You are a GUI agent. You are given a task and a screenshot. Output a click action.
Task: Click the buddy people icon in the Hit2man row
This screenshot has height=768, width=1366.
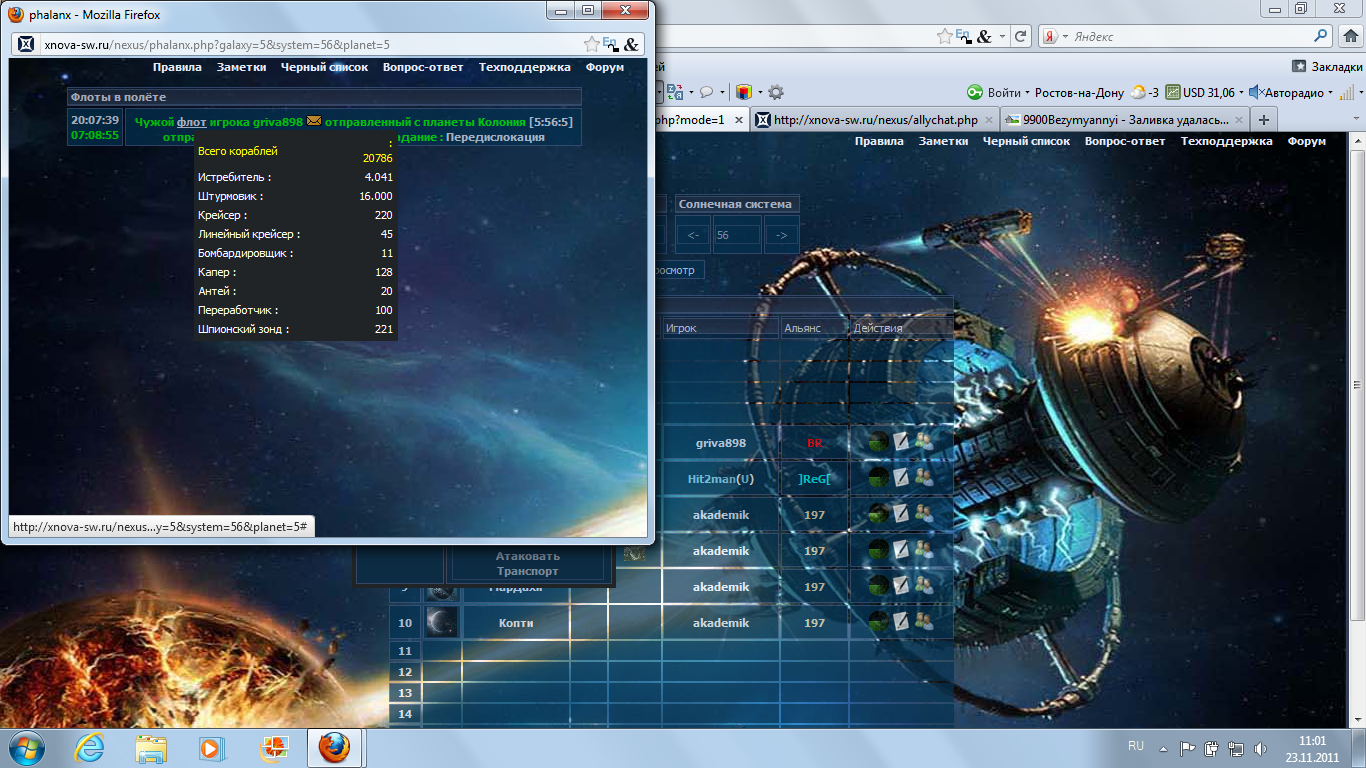coord(923,478)
